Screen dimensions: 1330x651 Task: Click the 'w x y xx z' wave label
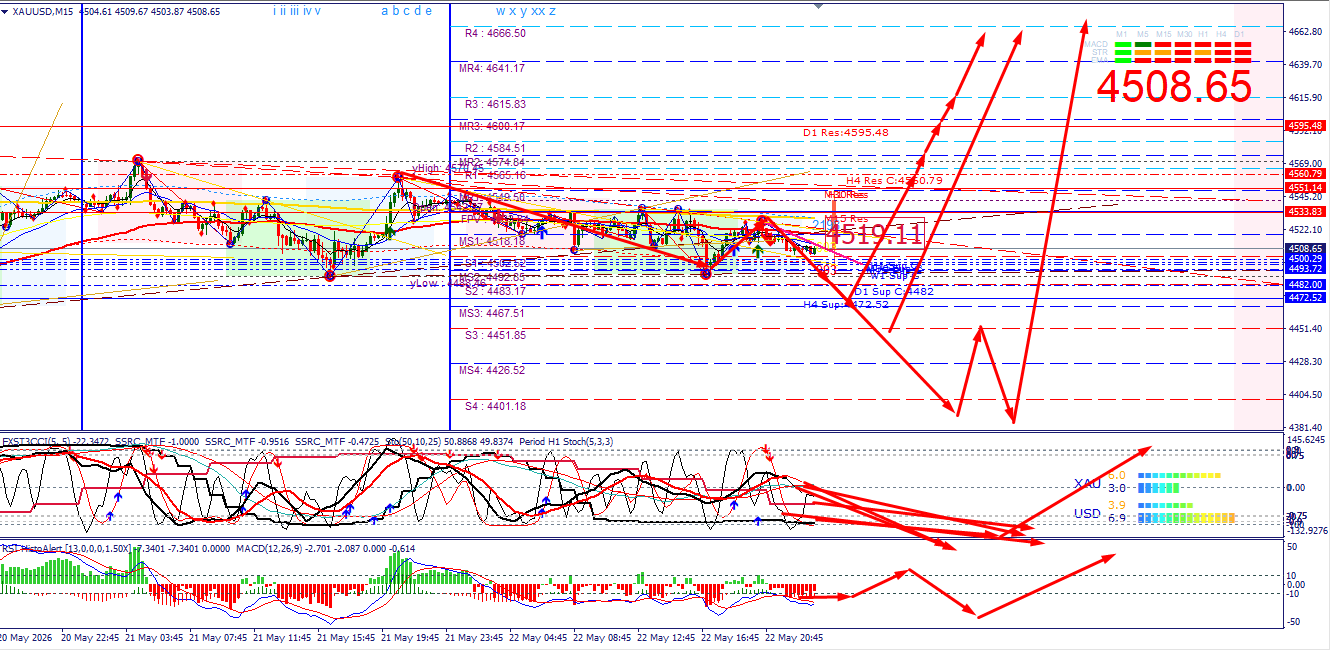pos(526,11)
